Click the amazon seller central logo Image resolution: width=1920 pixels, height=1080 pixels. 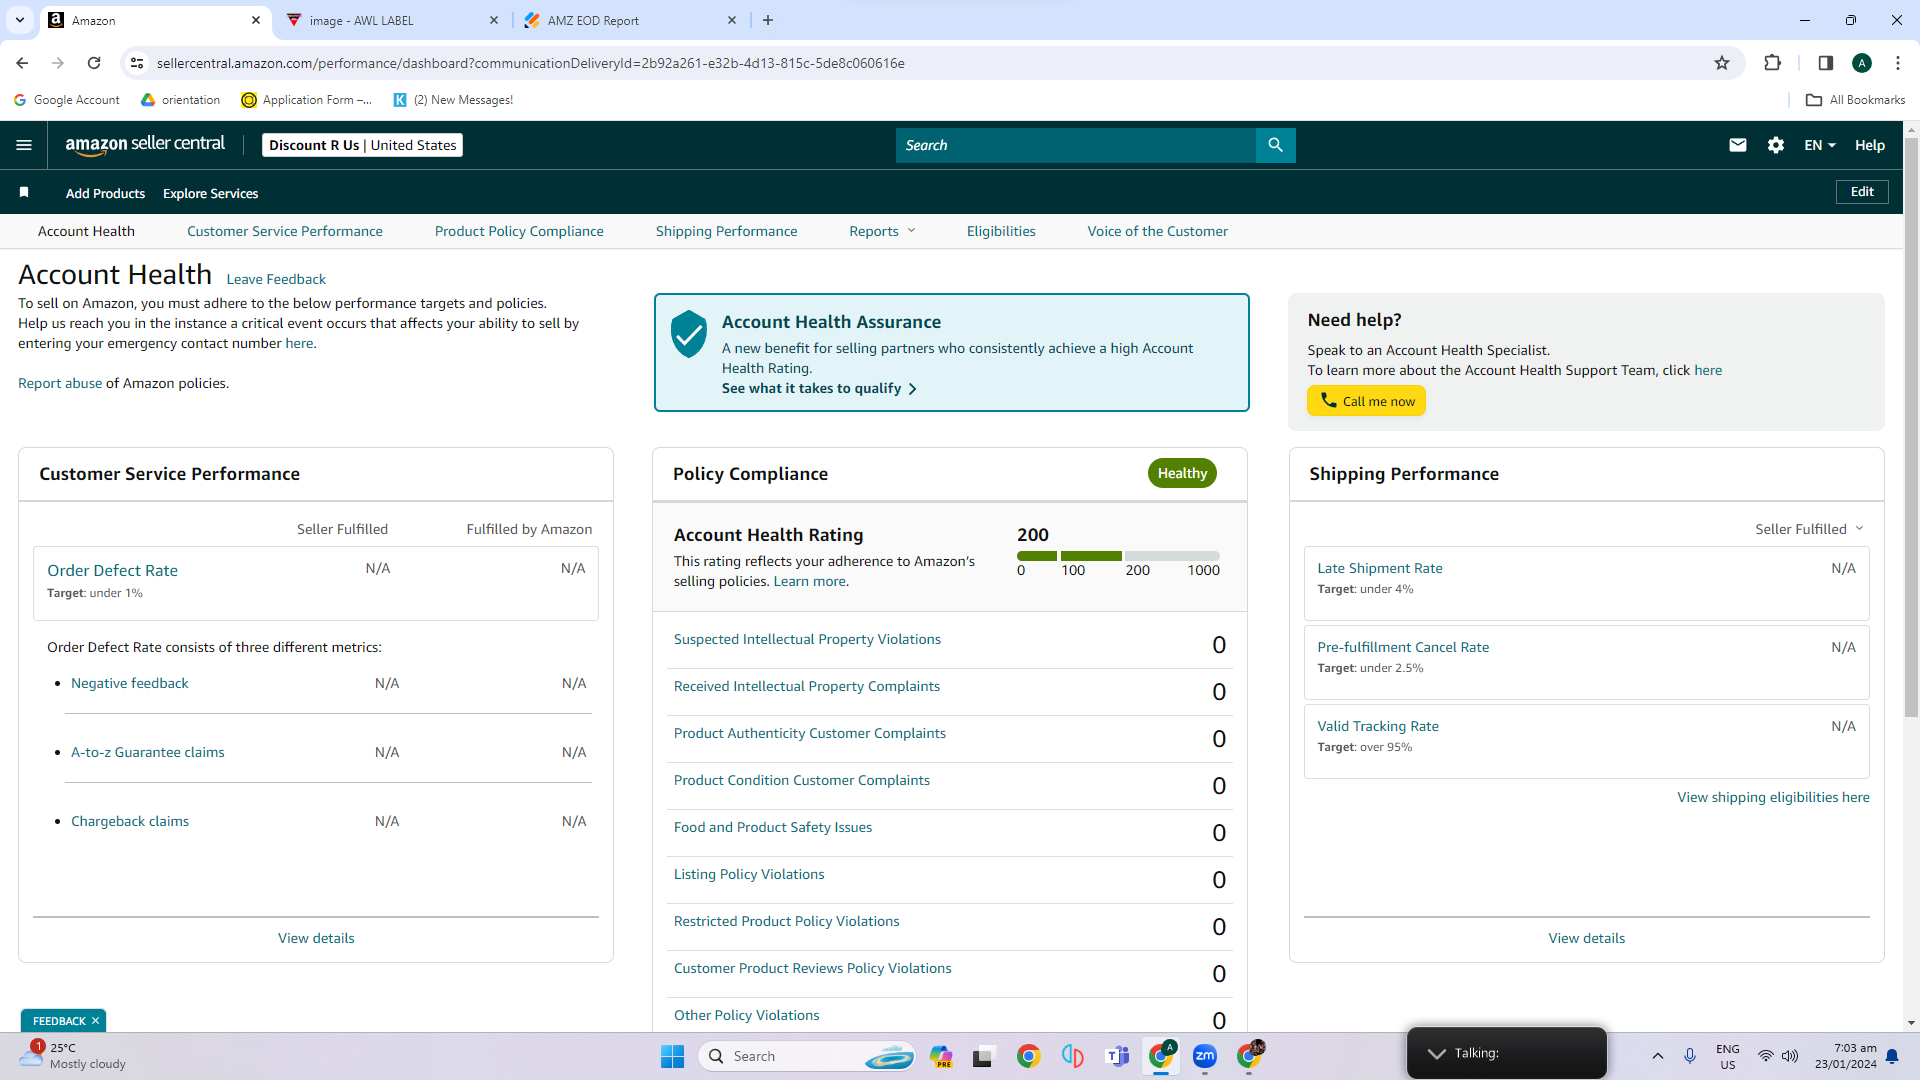pyautogui.click(x=145, y=144)
